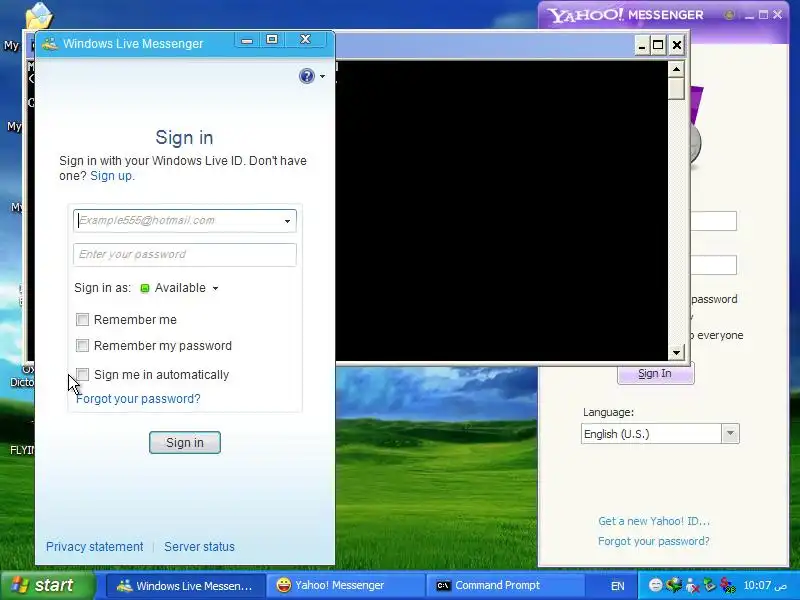Click Live Messenger offline tray icon
Image resolution: width=800 pixels, height=600 pixels.
point(692,585)
